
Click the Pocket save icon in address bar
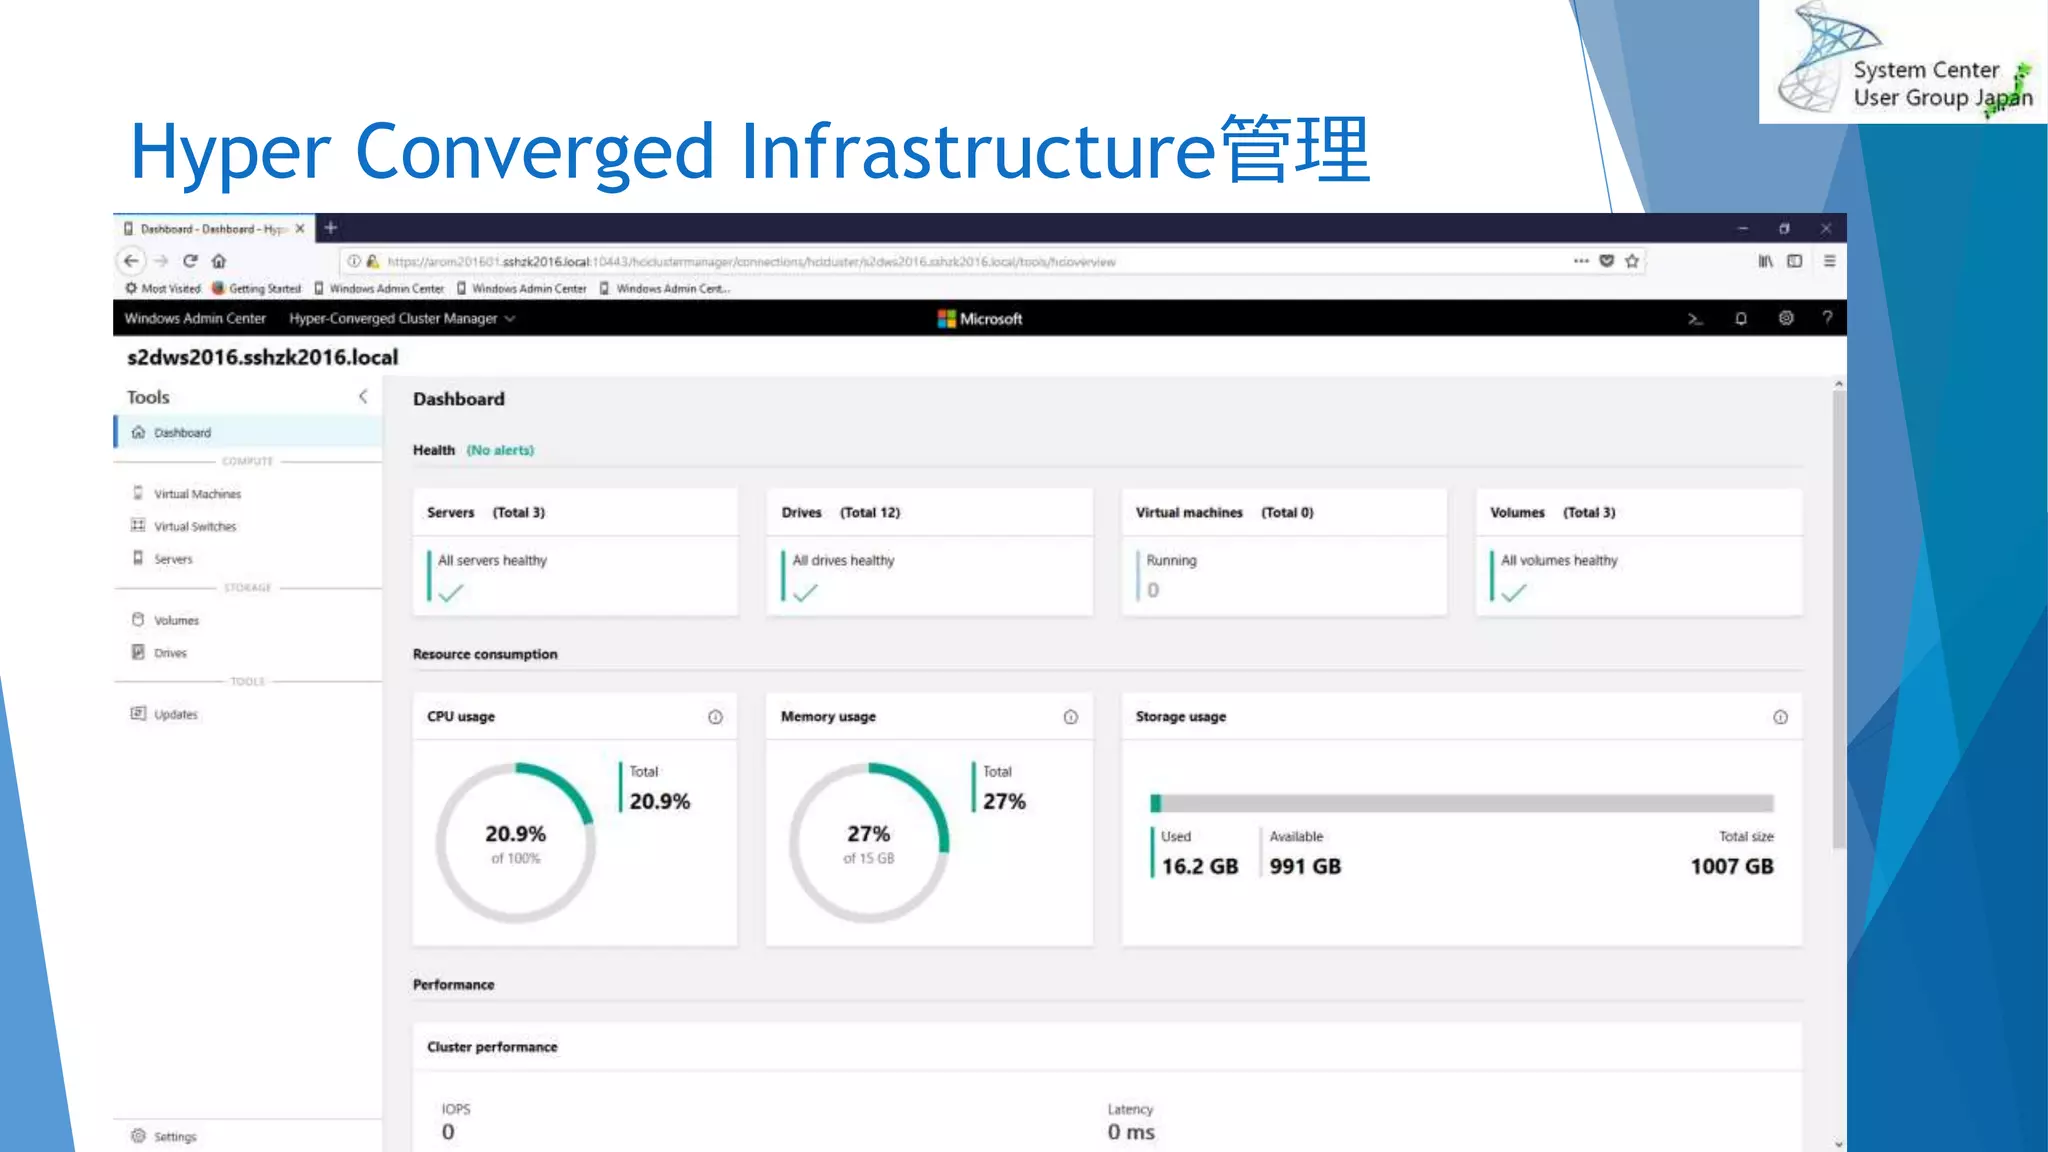(x=1606, y=261)
